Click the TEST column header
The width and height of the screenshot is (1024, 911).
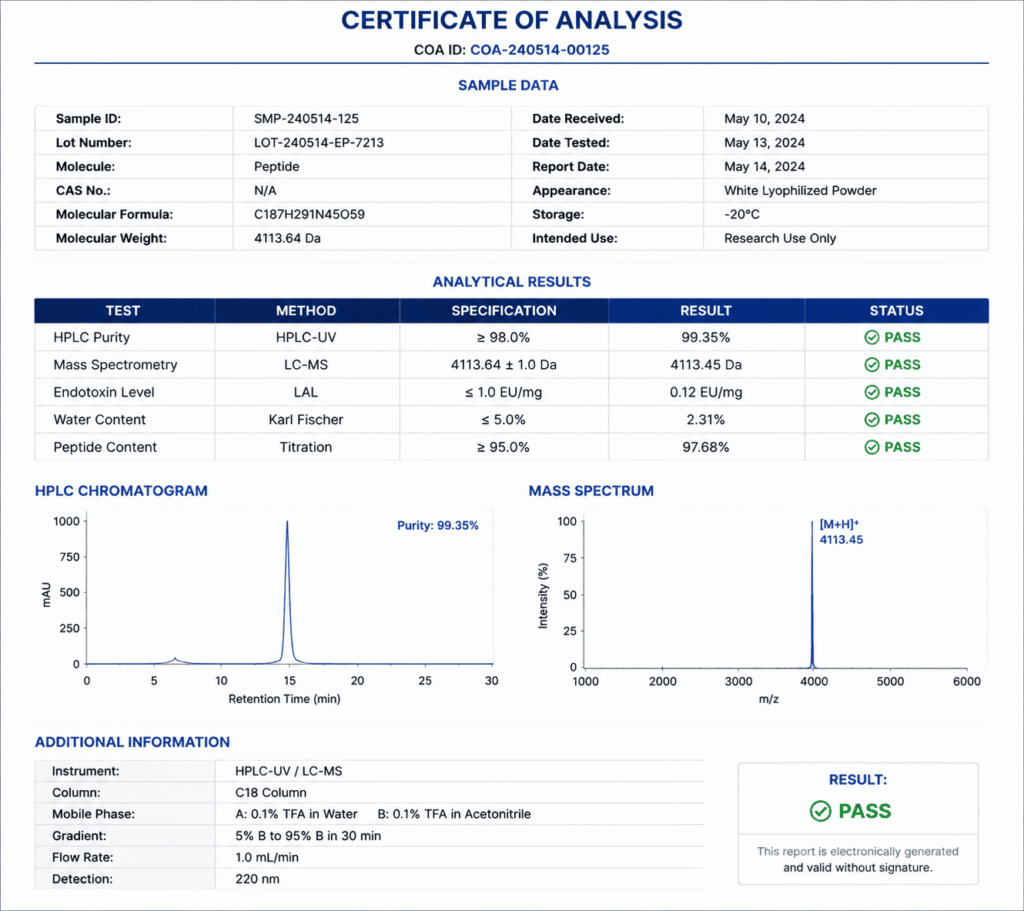[123, 311]
